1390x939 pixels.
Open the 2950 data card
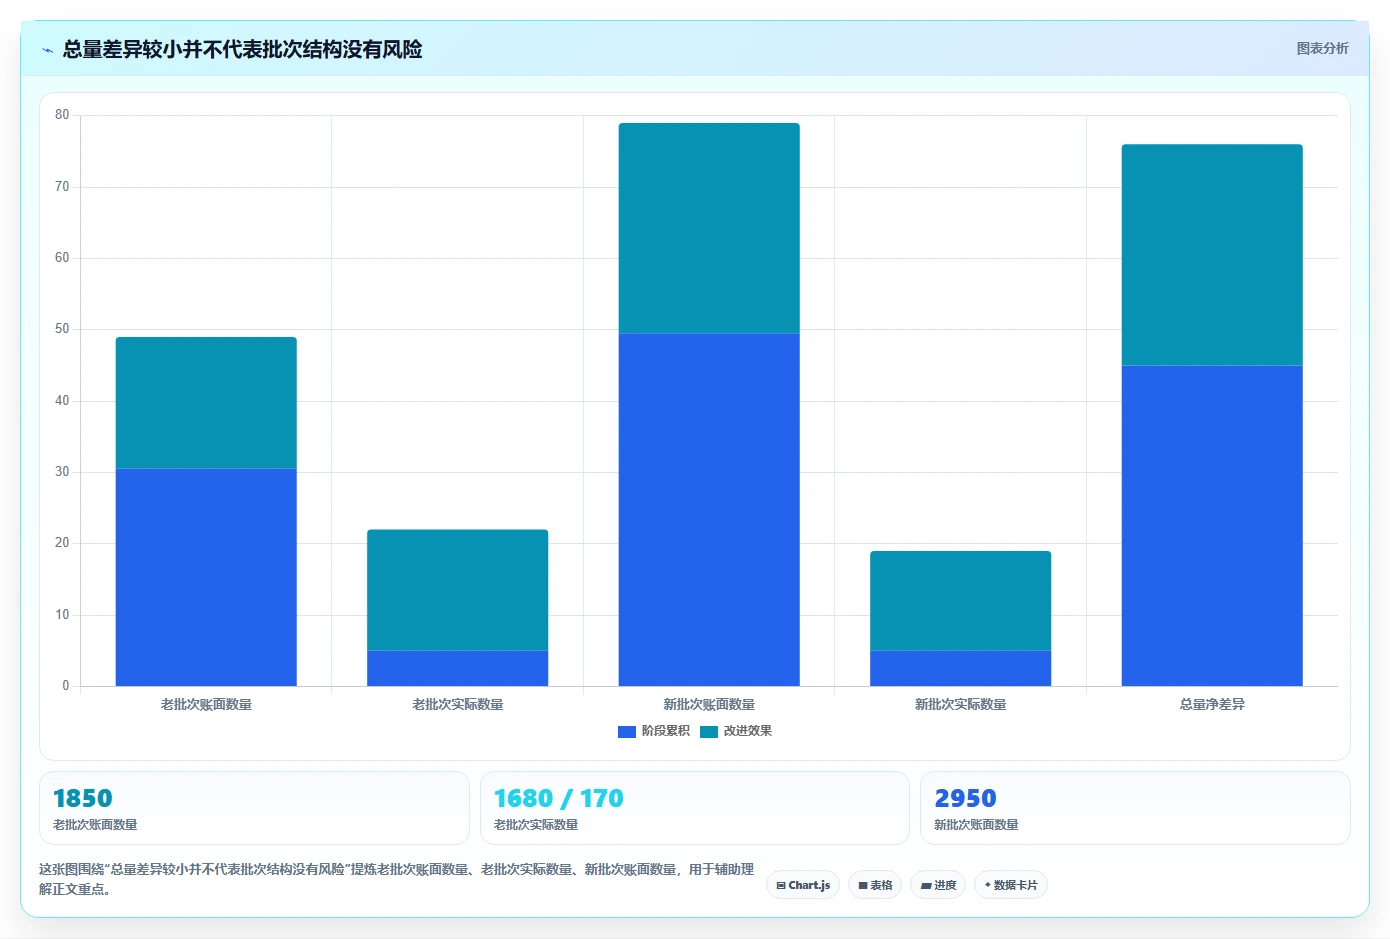click(1135, 808)
